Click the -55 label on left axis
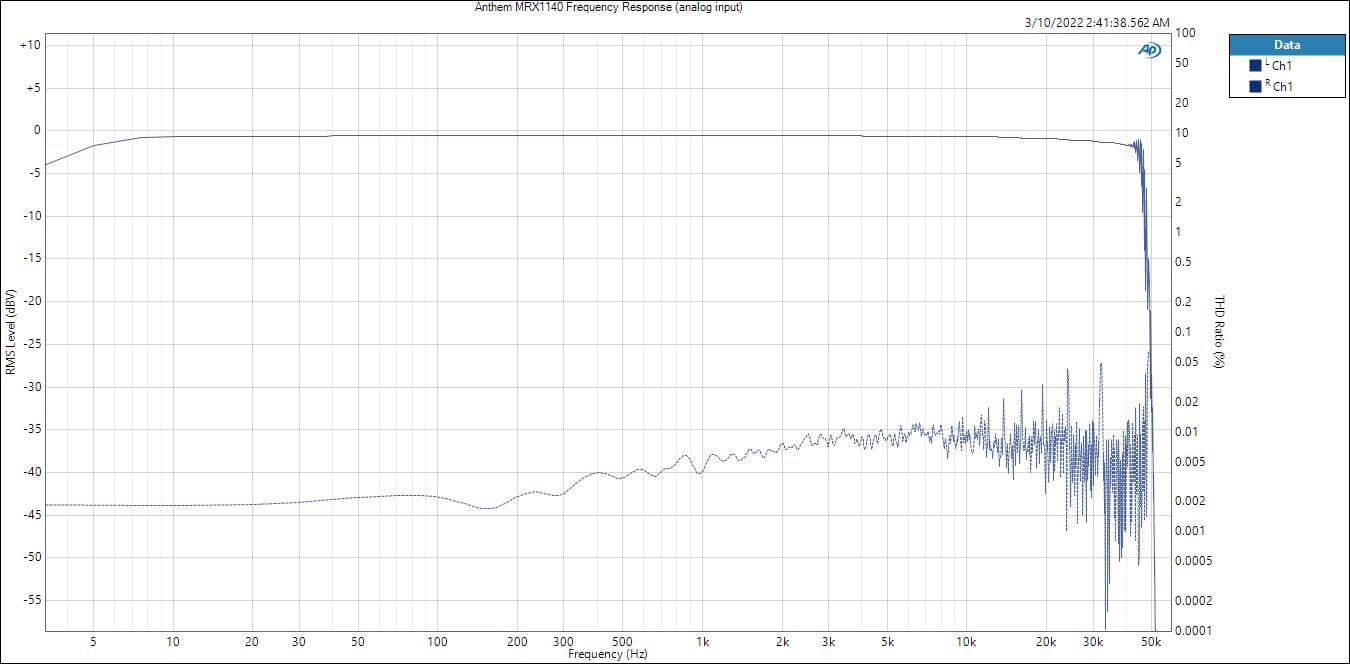 click(x=30, y=600)
